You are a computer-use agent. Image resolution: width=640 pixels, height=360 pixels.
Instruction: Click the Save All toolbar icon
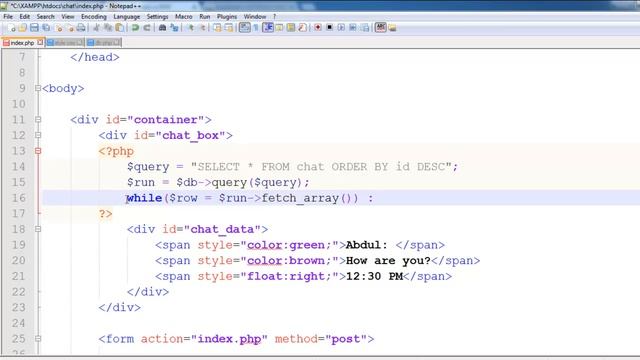(46, 28)
